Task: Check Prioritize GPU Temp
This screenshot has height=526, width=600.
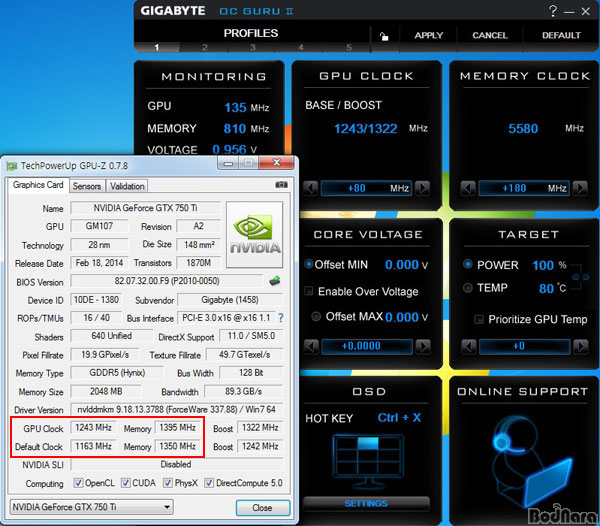Action: tap(479, 319)
